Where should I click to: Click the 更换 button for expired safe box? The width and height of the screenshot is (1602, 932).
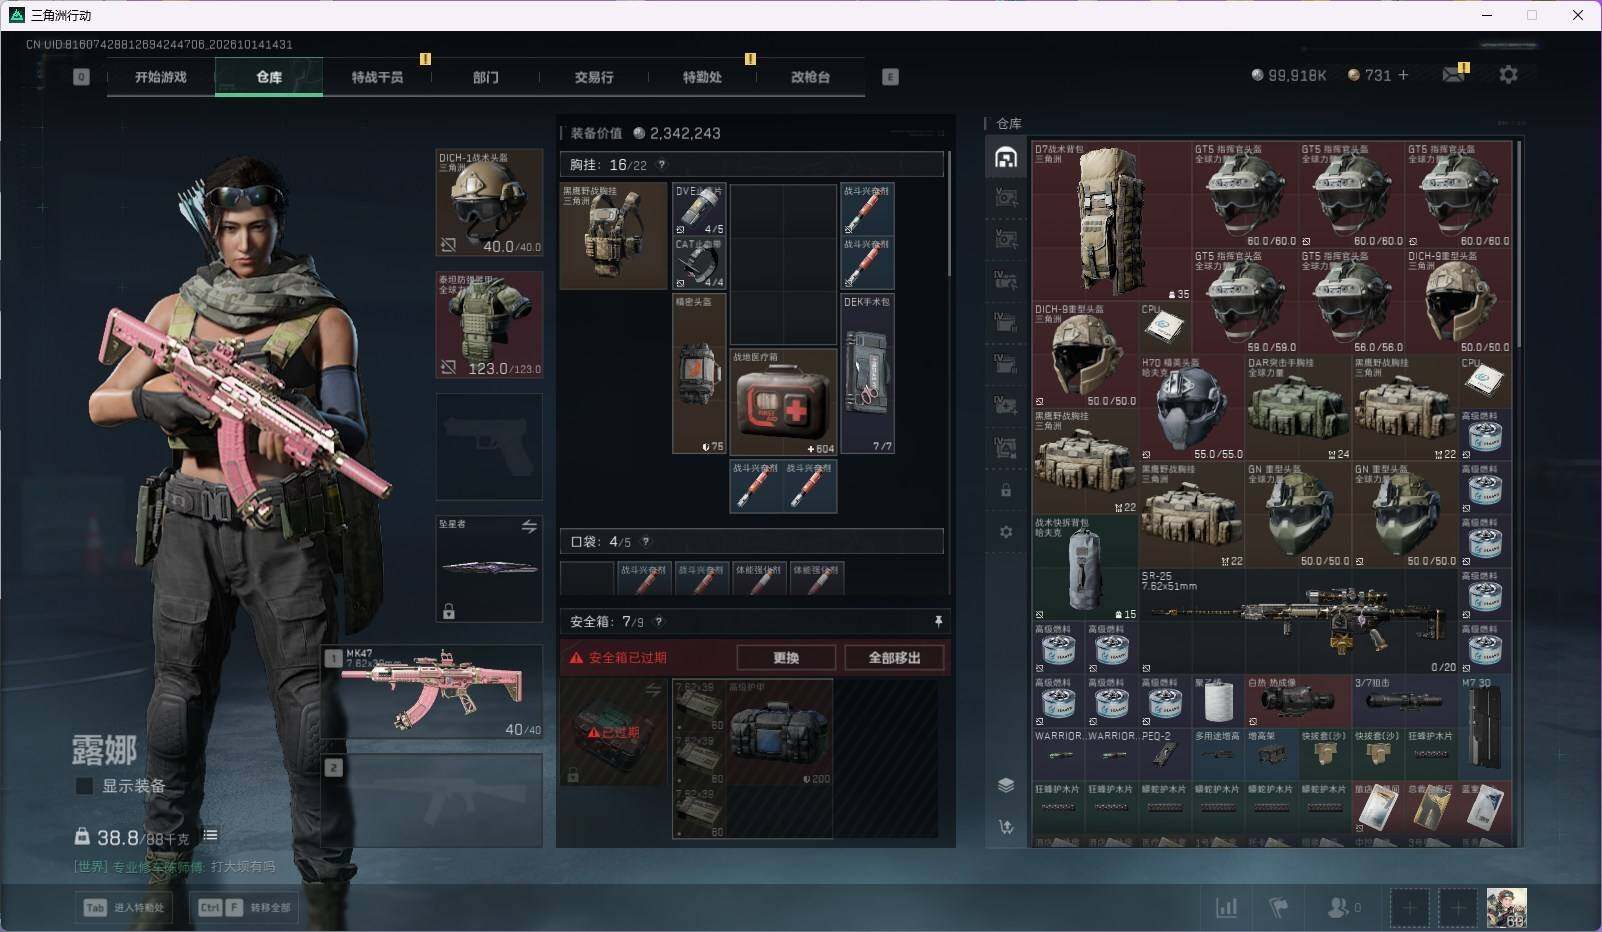tap(786, 657)
